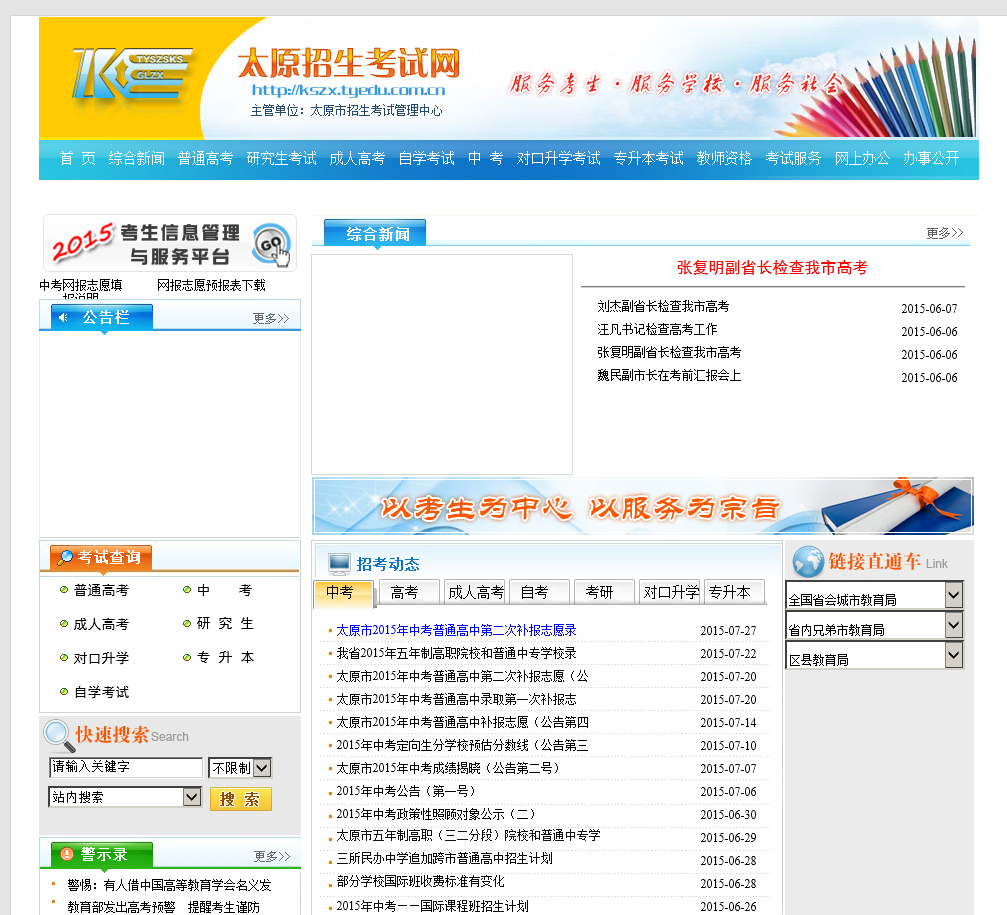Open 研究生考试 in the navigation bar
The height and width of the screenshot is (915, 1007).
coord(281,159)
